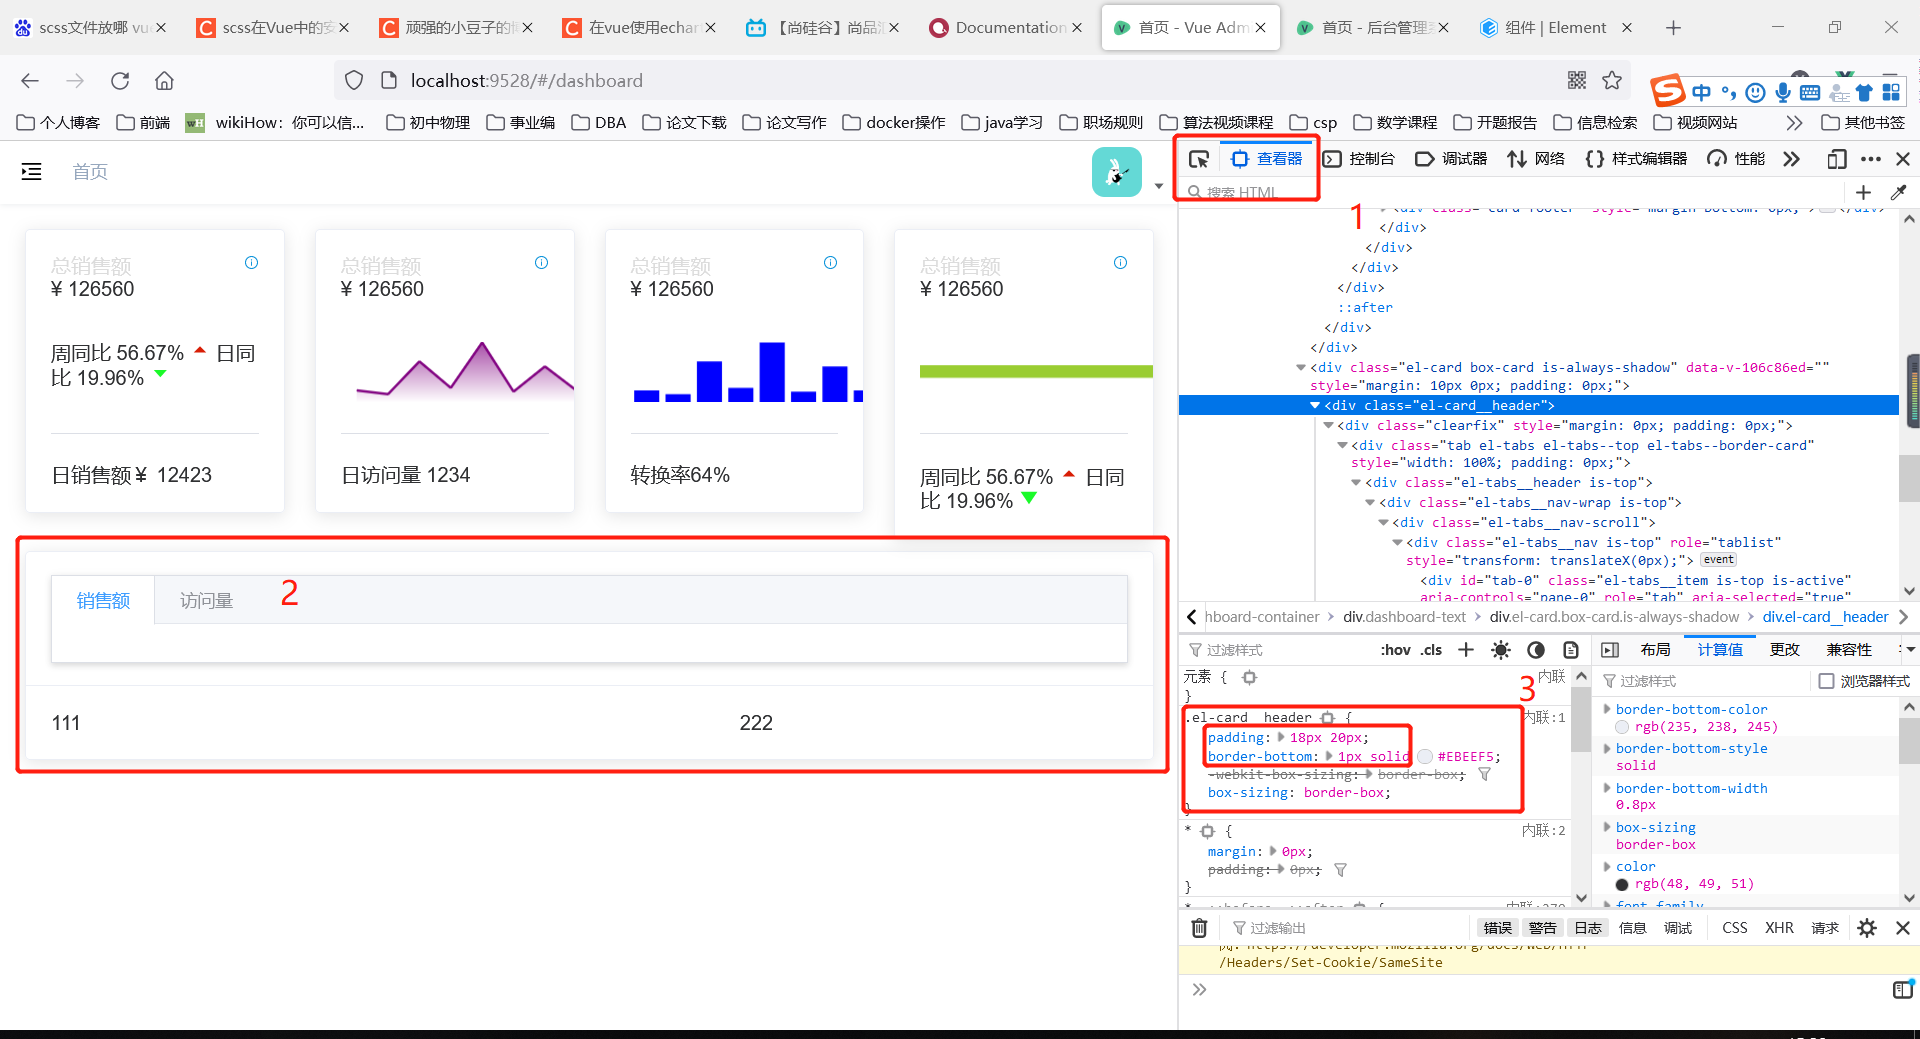Collapse the el-card__header node
1920x1039 pixels.
point(1315,405)
